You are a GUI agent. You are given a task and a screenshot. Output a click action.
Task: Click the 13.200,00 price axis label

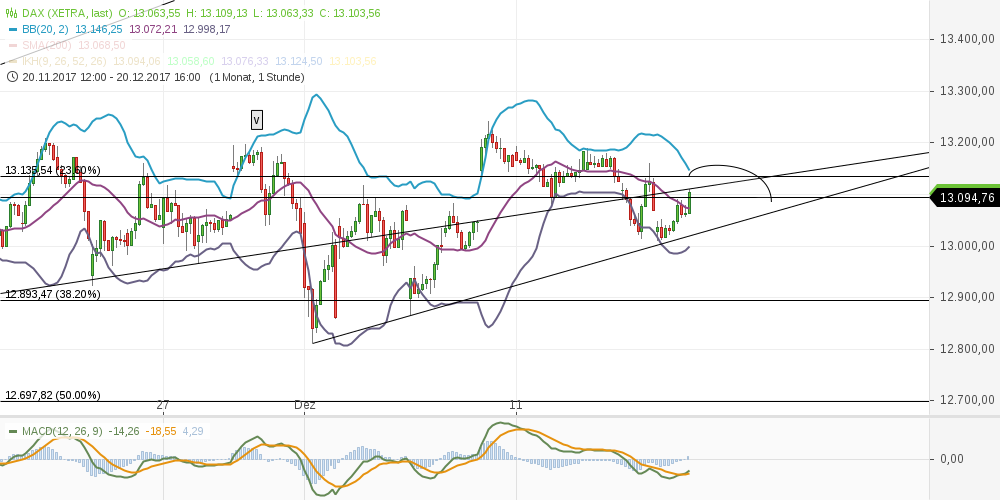(967, 142)
